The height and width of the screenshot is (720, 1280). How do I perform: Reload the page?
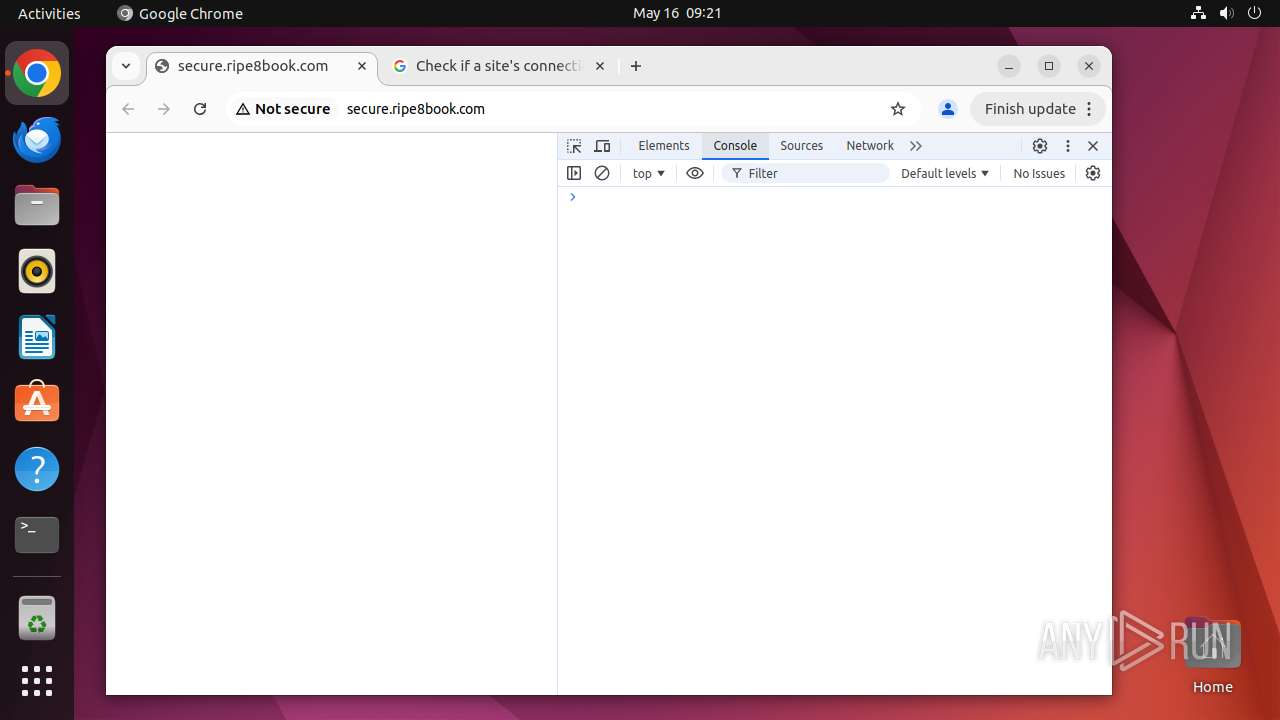point(200,109)
